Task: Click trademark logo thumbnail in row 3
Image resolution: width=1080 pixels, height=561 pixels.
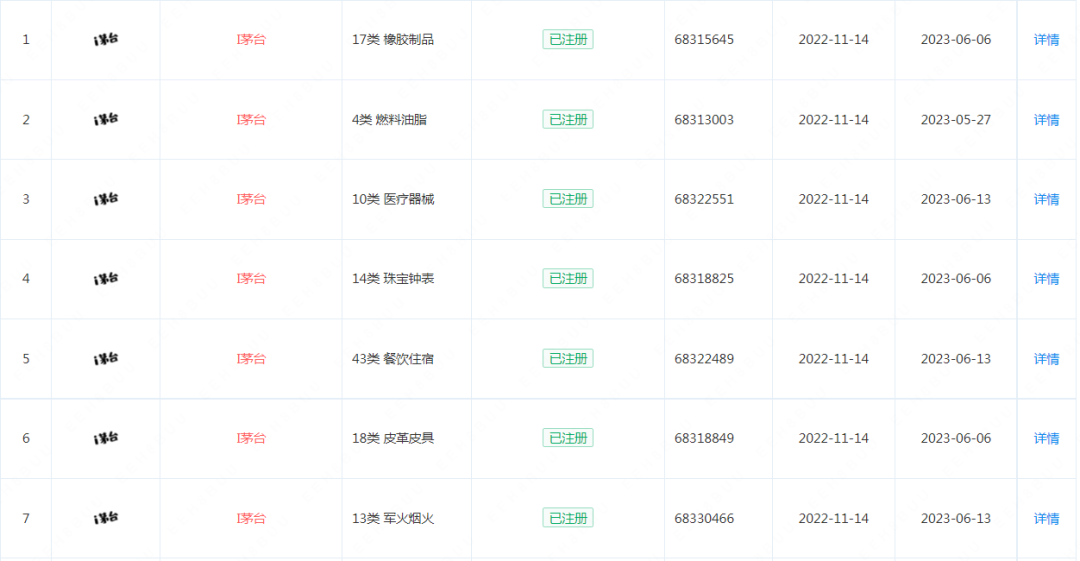Action: click(x=106, y=199)
